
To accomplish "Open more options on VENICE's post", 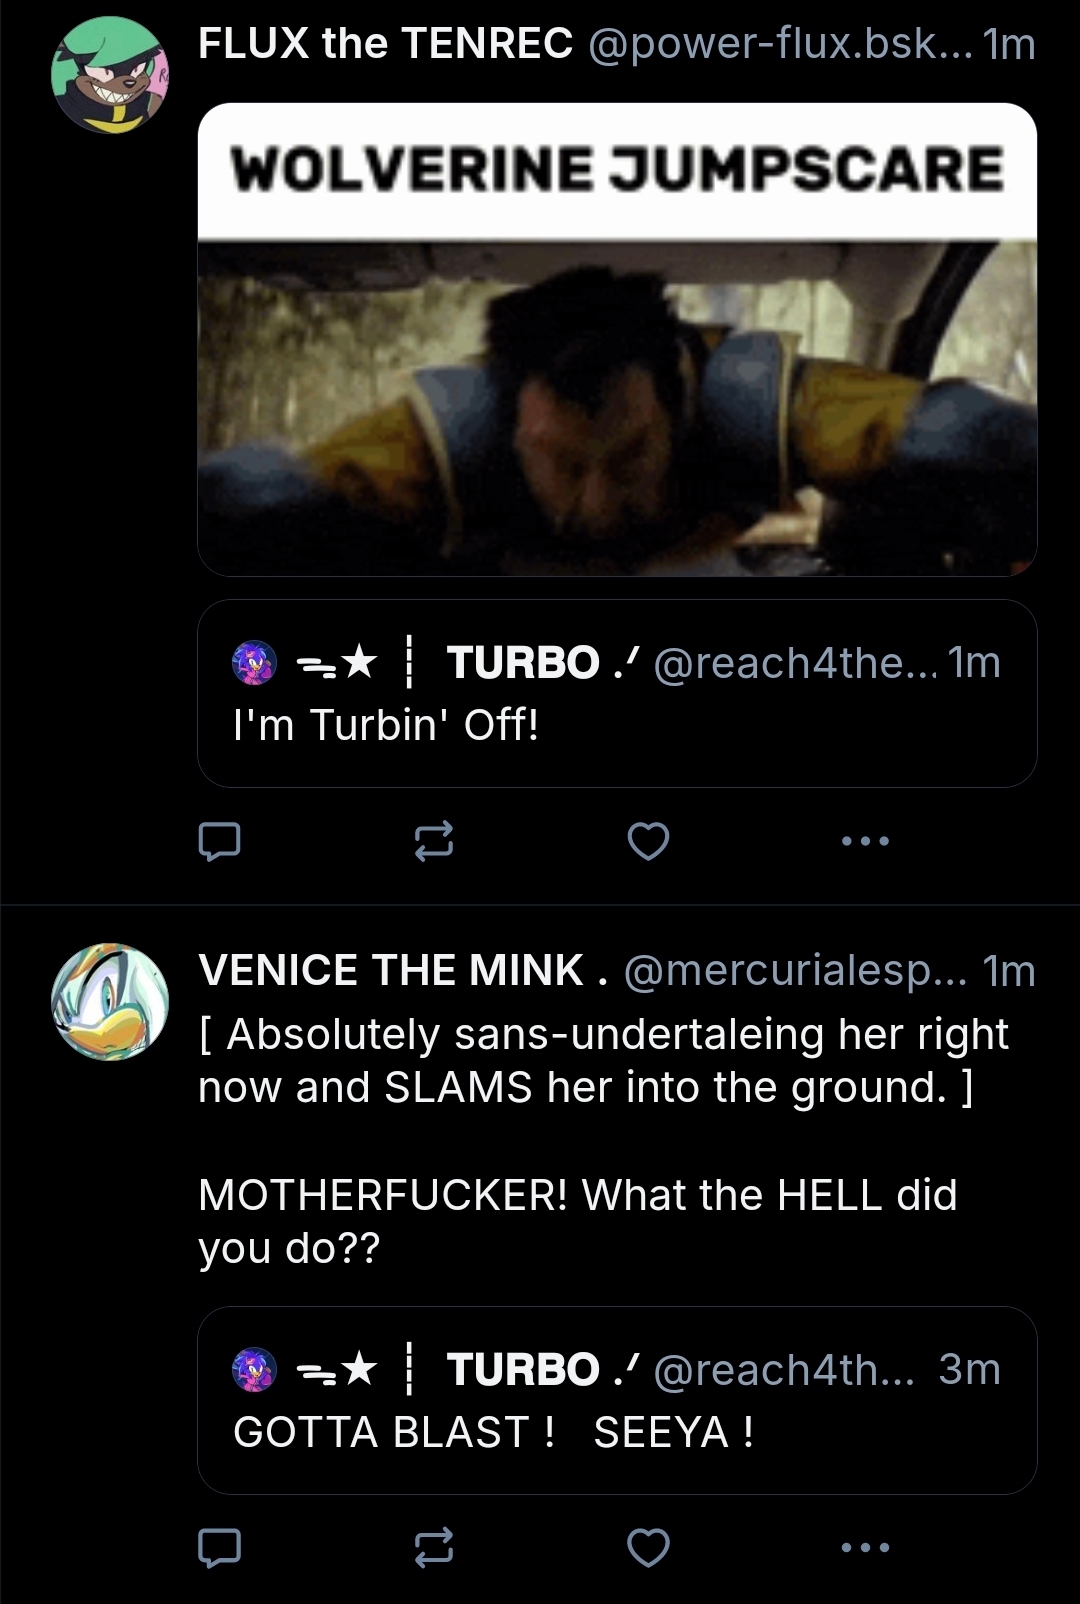I will click(865, 1547).
